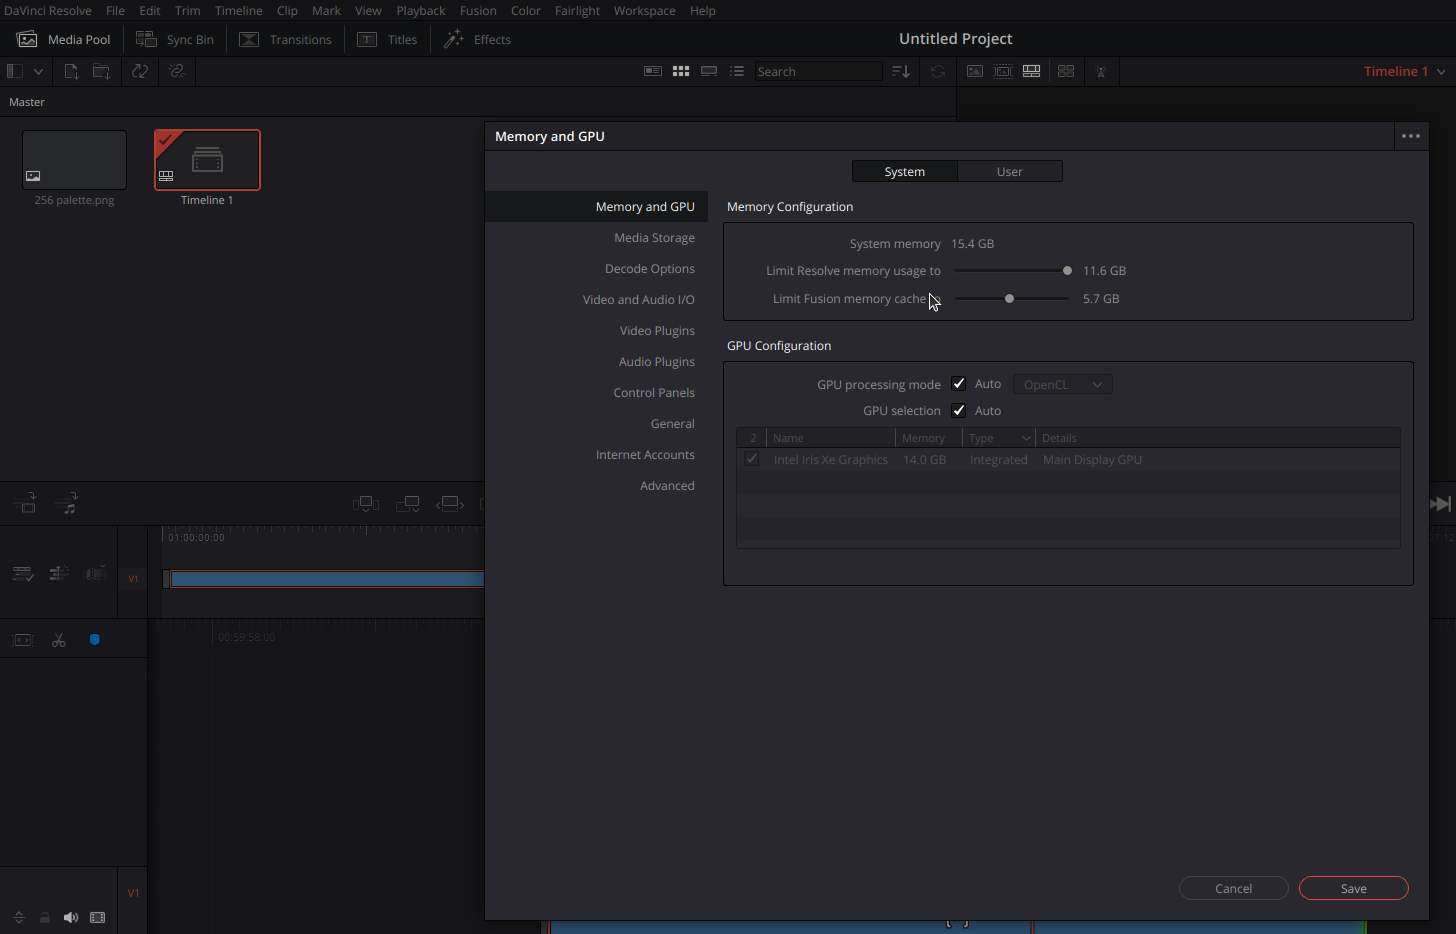
Task: Open the Timeline 1 viewer dropdown
Action: point(1404,71)
